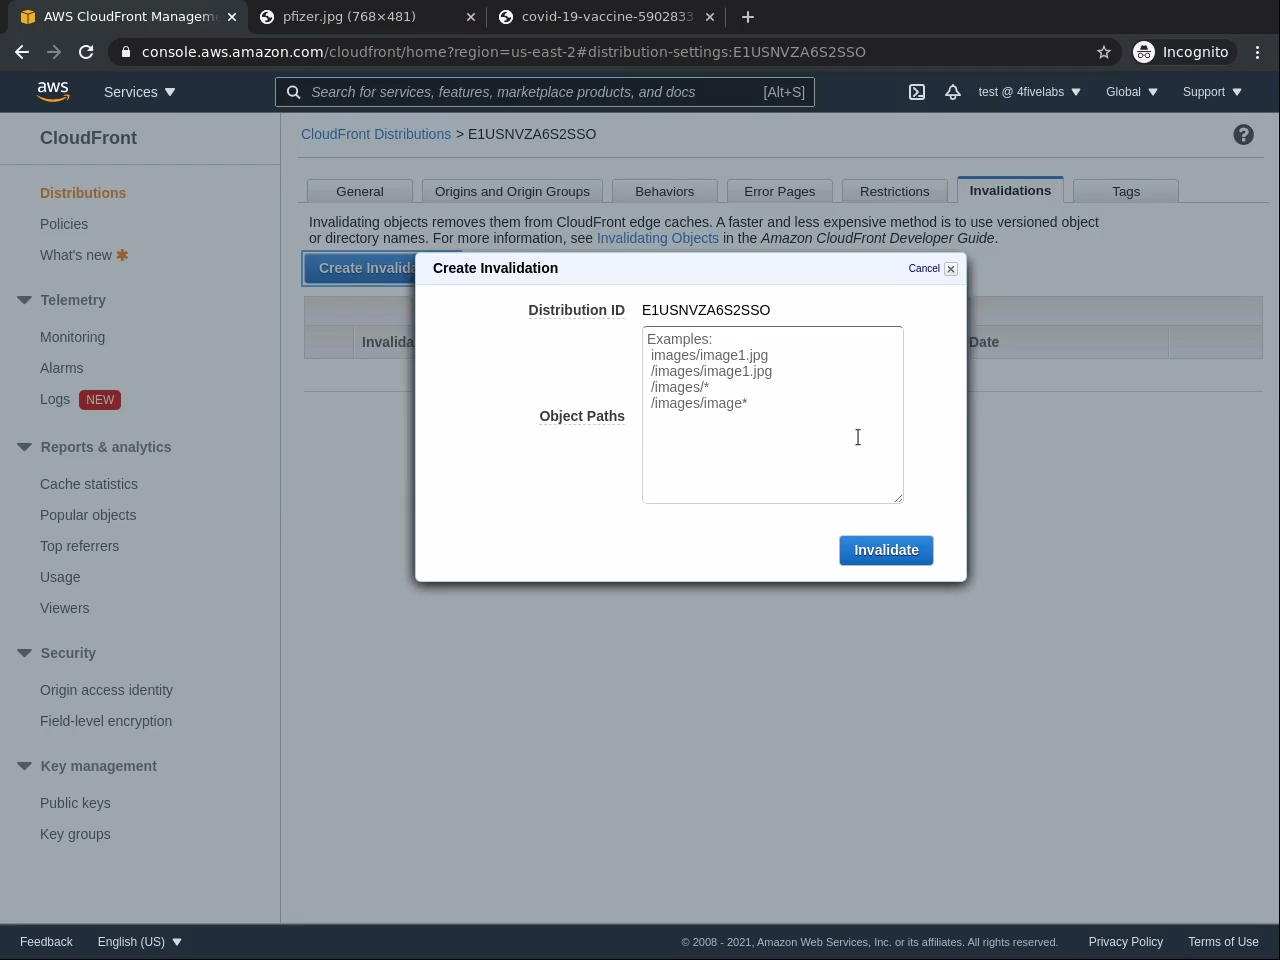This screenshot has width=1280, height=960.
Task: Open Alarms in the sidebar
Action: [x=62, y=368]
